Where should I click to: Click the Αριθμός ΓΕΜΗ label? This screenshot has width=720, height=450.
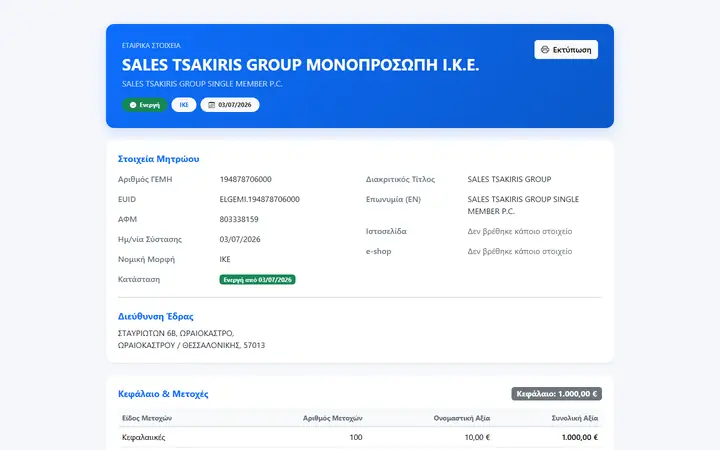(x=145, y=179)
